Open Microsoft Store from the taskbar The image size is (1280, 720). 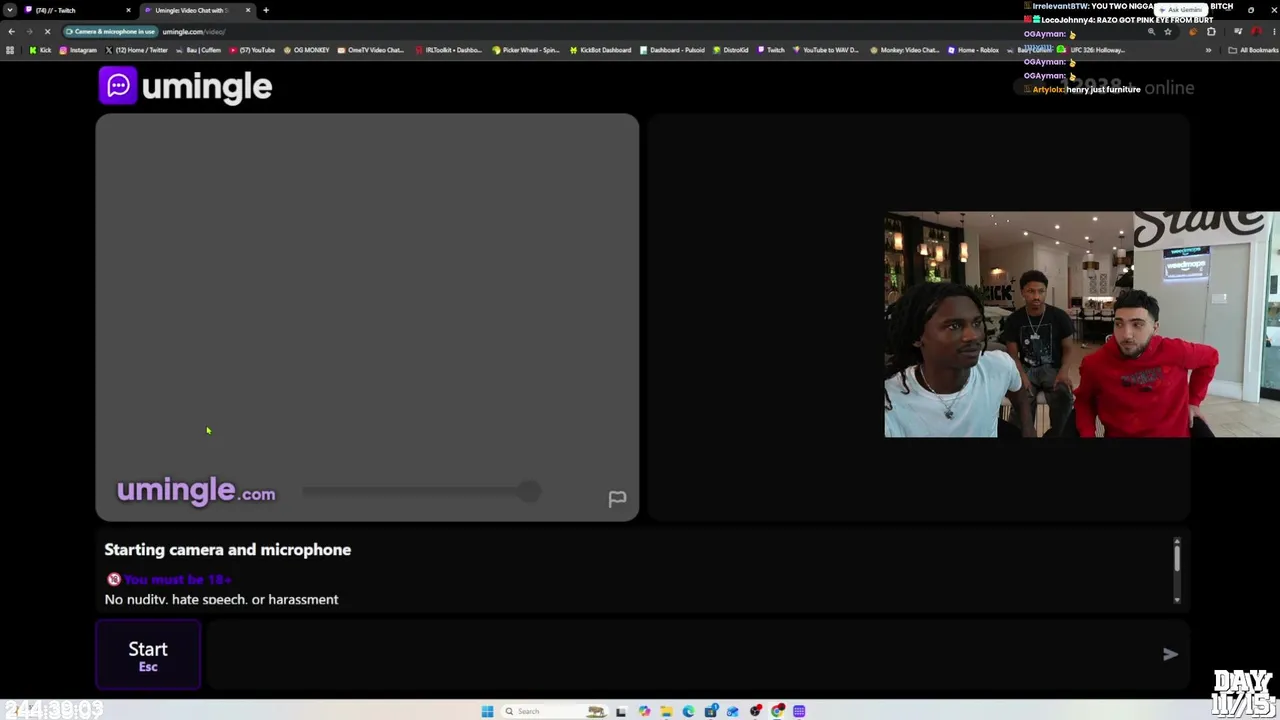[x=711, y=711]
